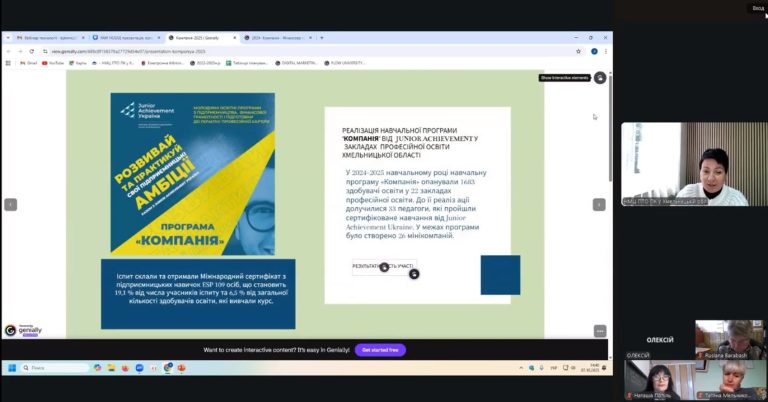Click the Genially logo badge
Viewport: 768px width, 402px height.
(23, 330)
